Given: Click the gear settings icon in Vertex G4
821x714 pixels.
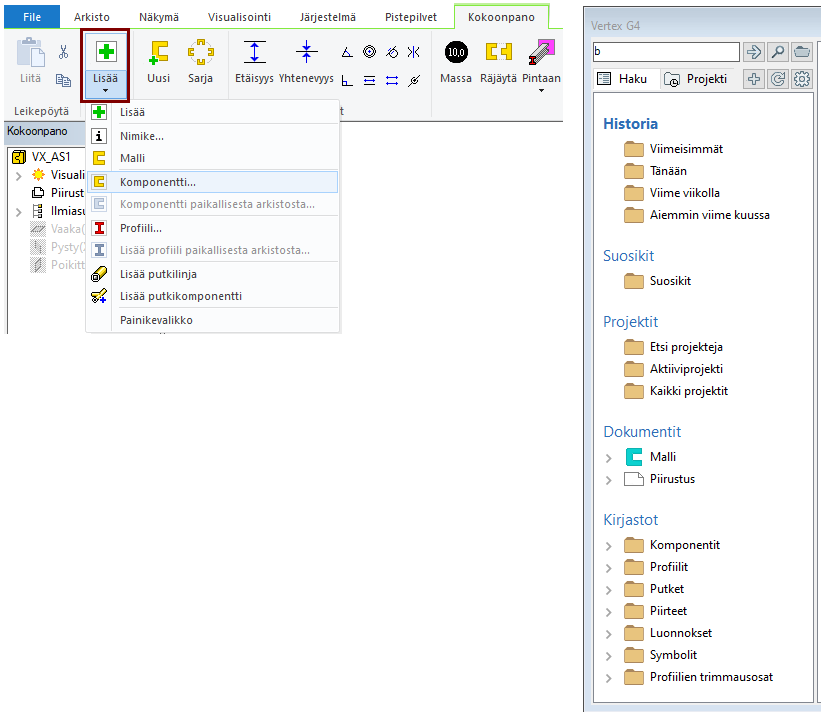Looking at the screenshot, I should pos(801,79).
